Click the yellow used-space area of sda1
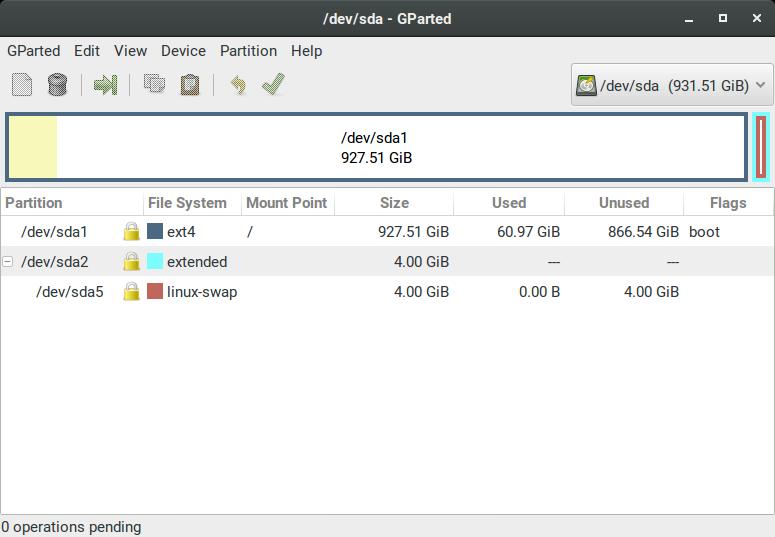775x537 pixels. point(33,147)
